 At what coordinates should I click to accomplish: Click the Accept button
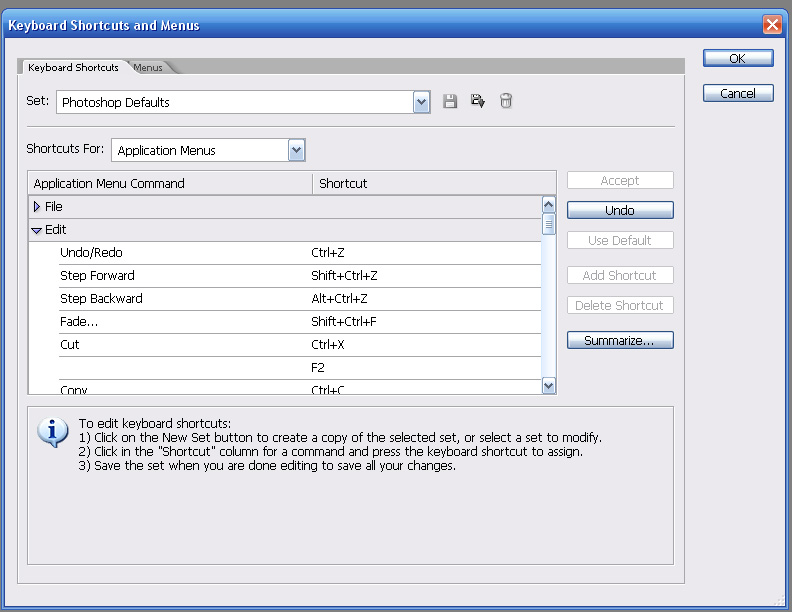[620, 180]
